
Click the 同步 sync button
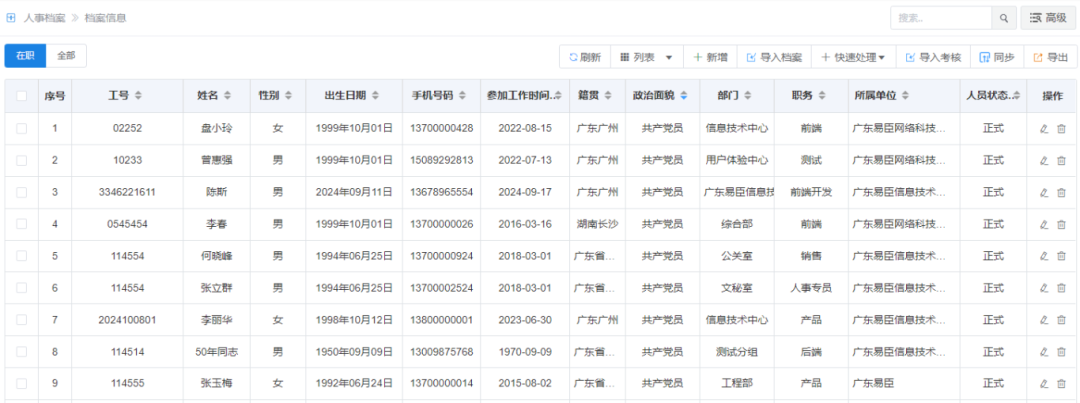point(997,58)
